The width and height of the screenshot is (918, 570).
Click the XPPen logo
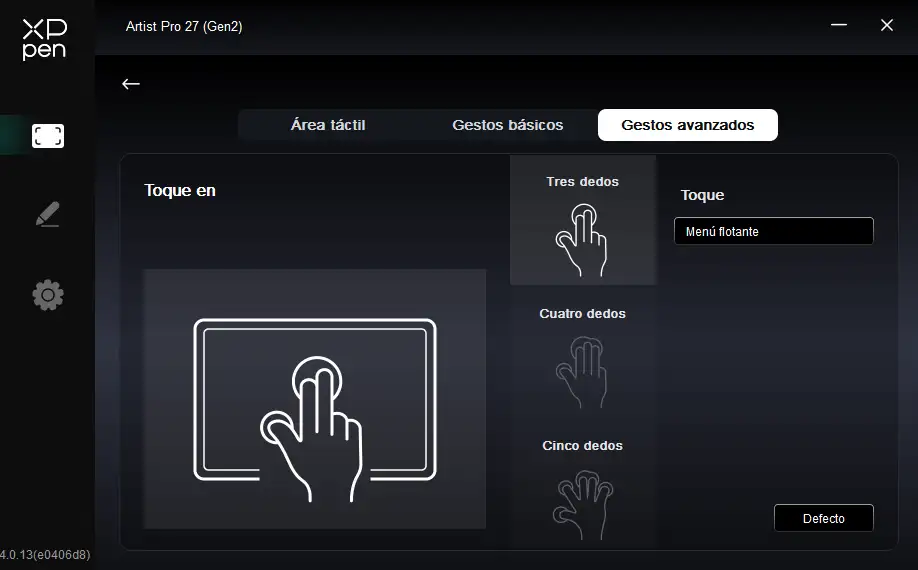click(x=44, y=38)
